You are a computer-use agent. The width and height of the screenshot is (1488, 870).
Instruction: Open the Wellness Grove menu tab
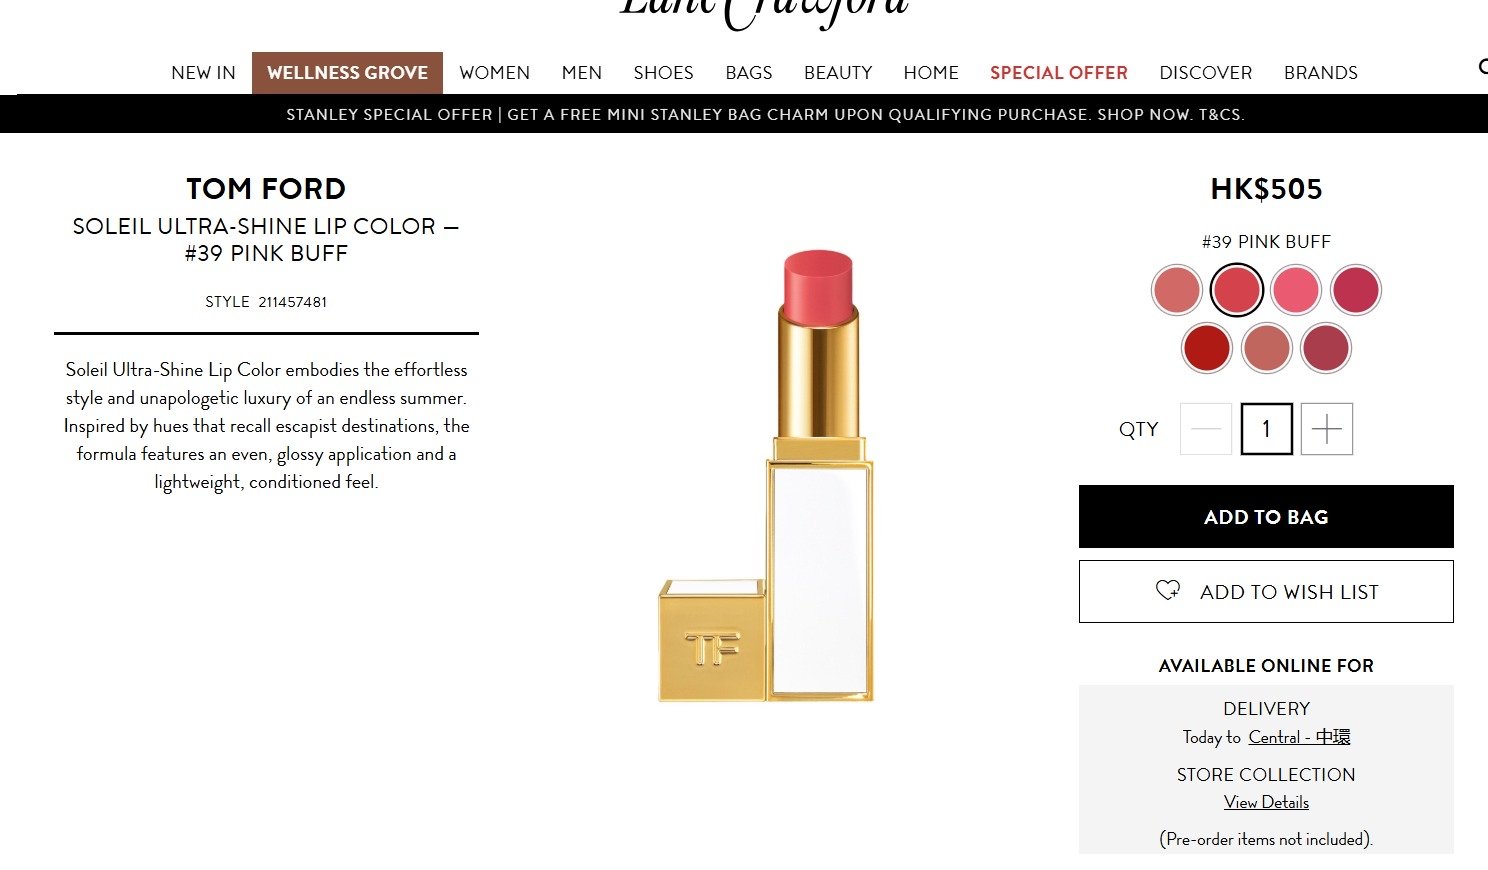coord(347,73)
